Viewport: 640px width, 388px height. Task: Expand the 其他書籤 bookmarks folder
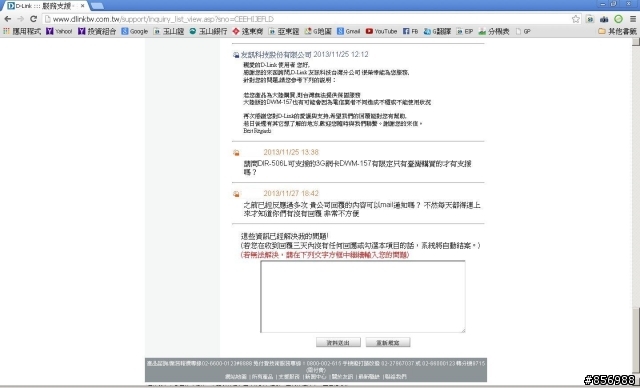(x=617, y=31)
